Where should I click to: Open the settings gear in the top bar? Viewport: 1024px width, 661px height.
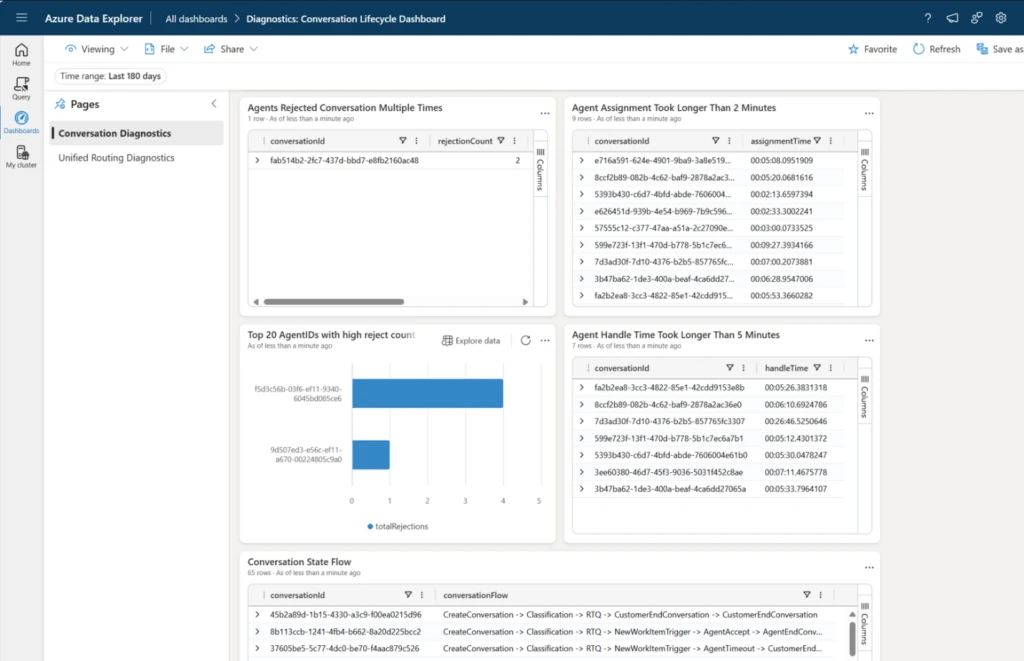[1000, 17]
